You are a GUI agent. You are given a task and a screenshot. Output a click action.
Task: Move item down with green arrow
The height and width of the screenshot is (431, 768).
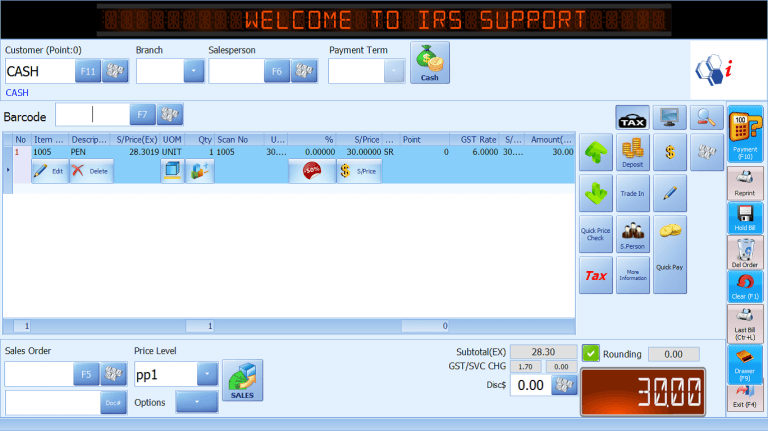(x=596, y=193)
